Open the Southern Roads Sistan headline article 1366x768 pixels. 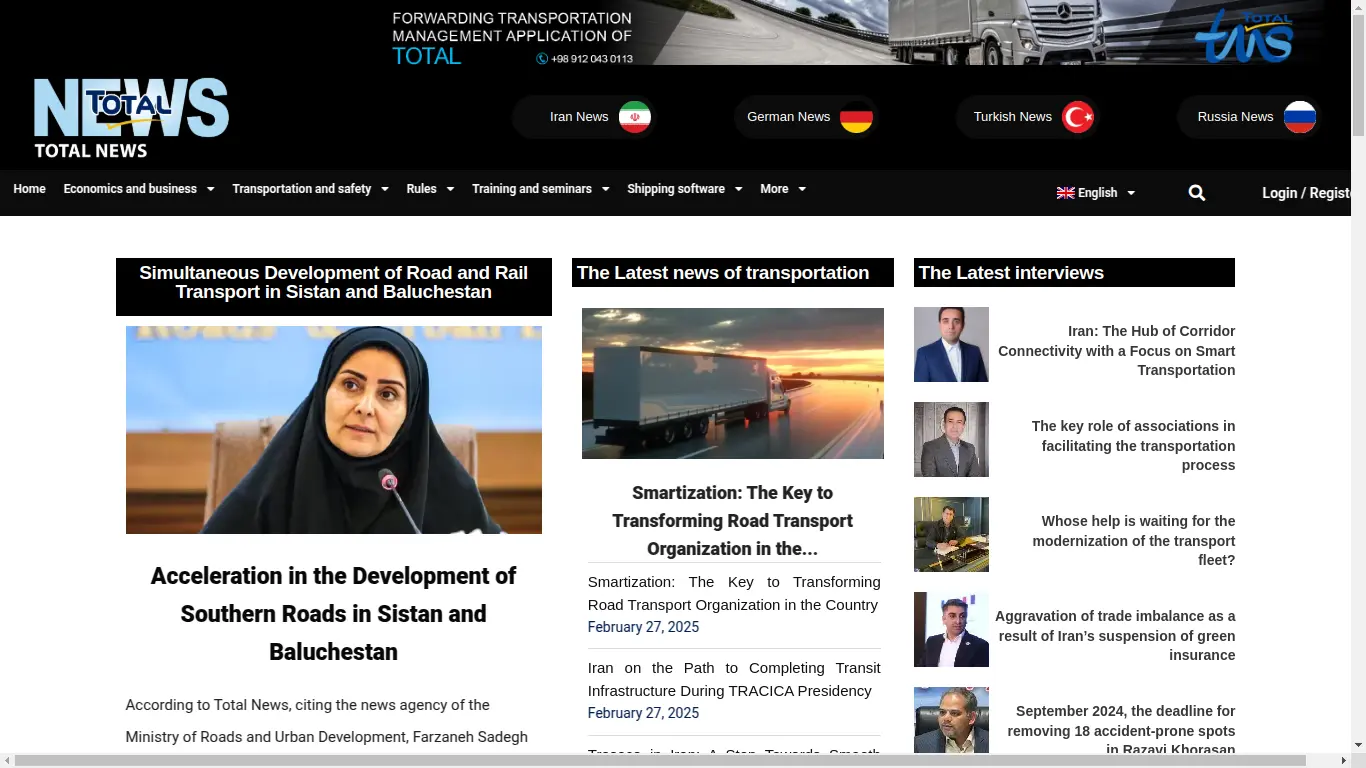333,613
